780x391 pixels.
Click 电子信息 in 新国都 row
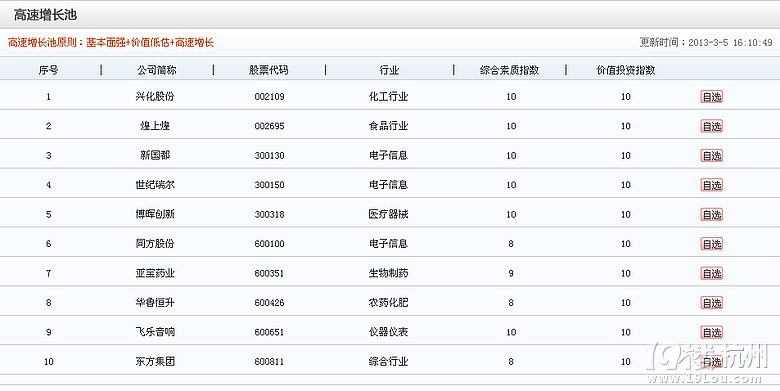(x=389, y=155)
